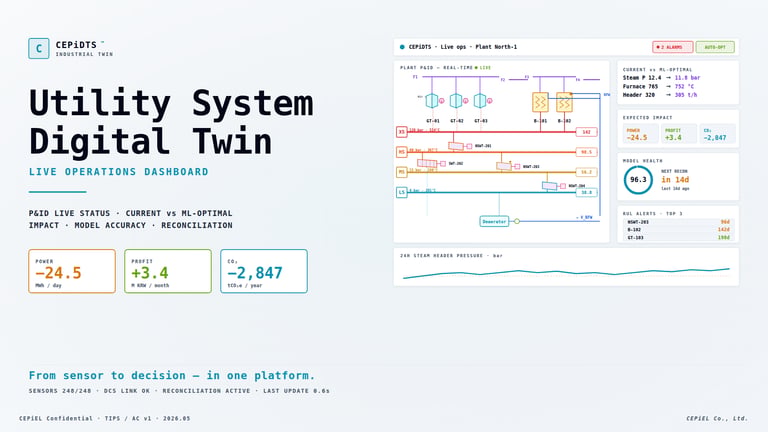768x432 pixels.
Task: Click the B-101 boiler symbol
Action: point(540,102)
